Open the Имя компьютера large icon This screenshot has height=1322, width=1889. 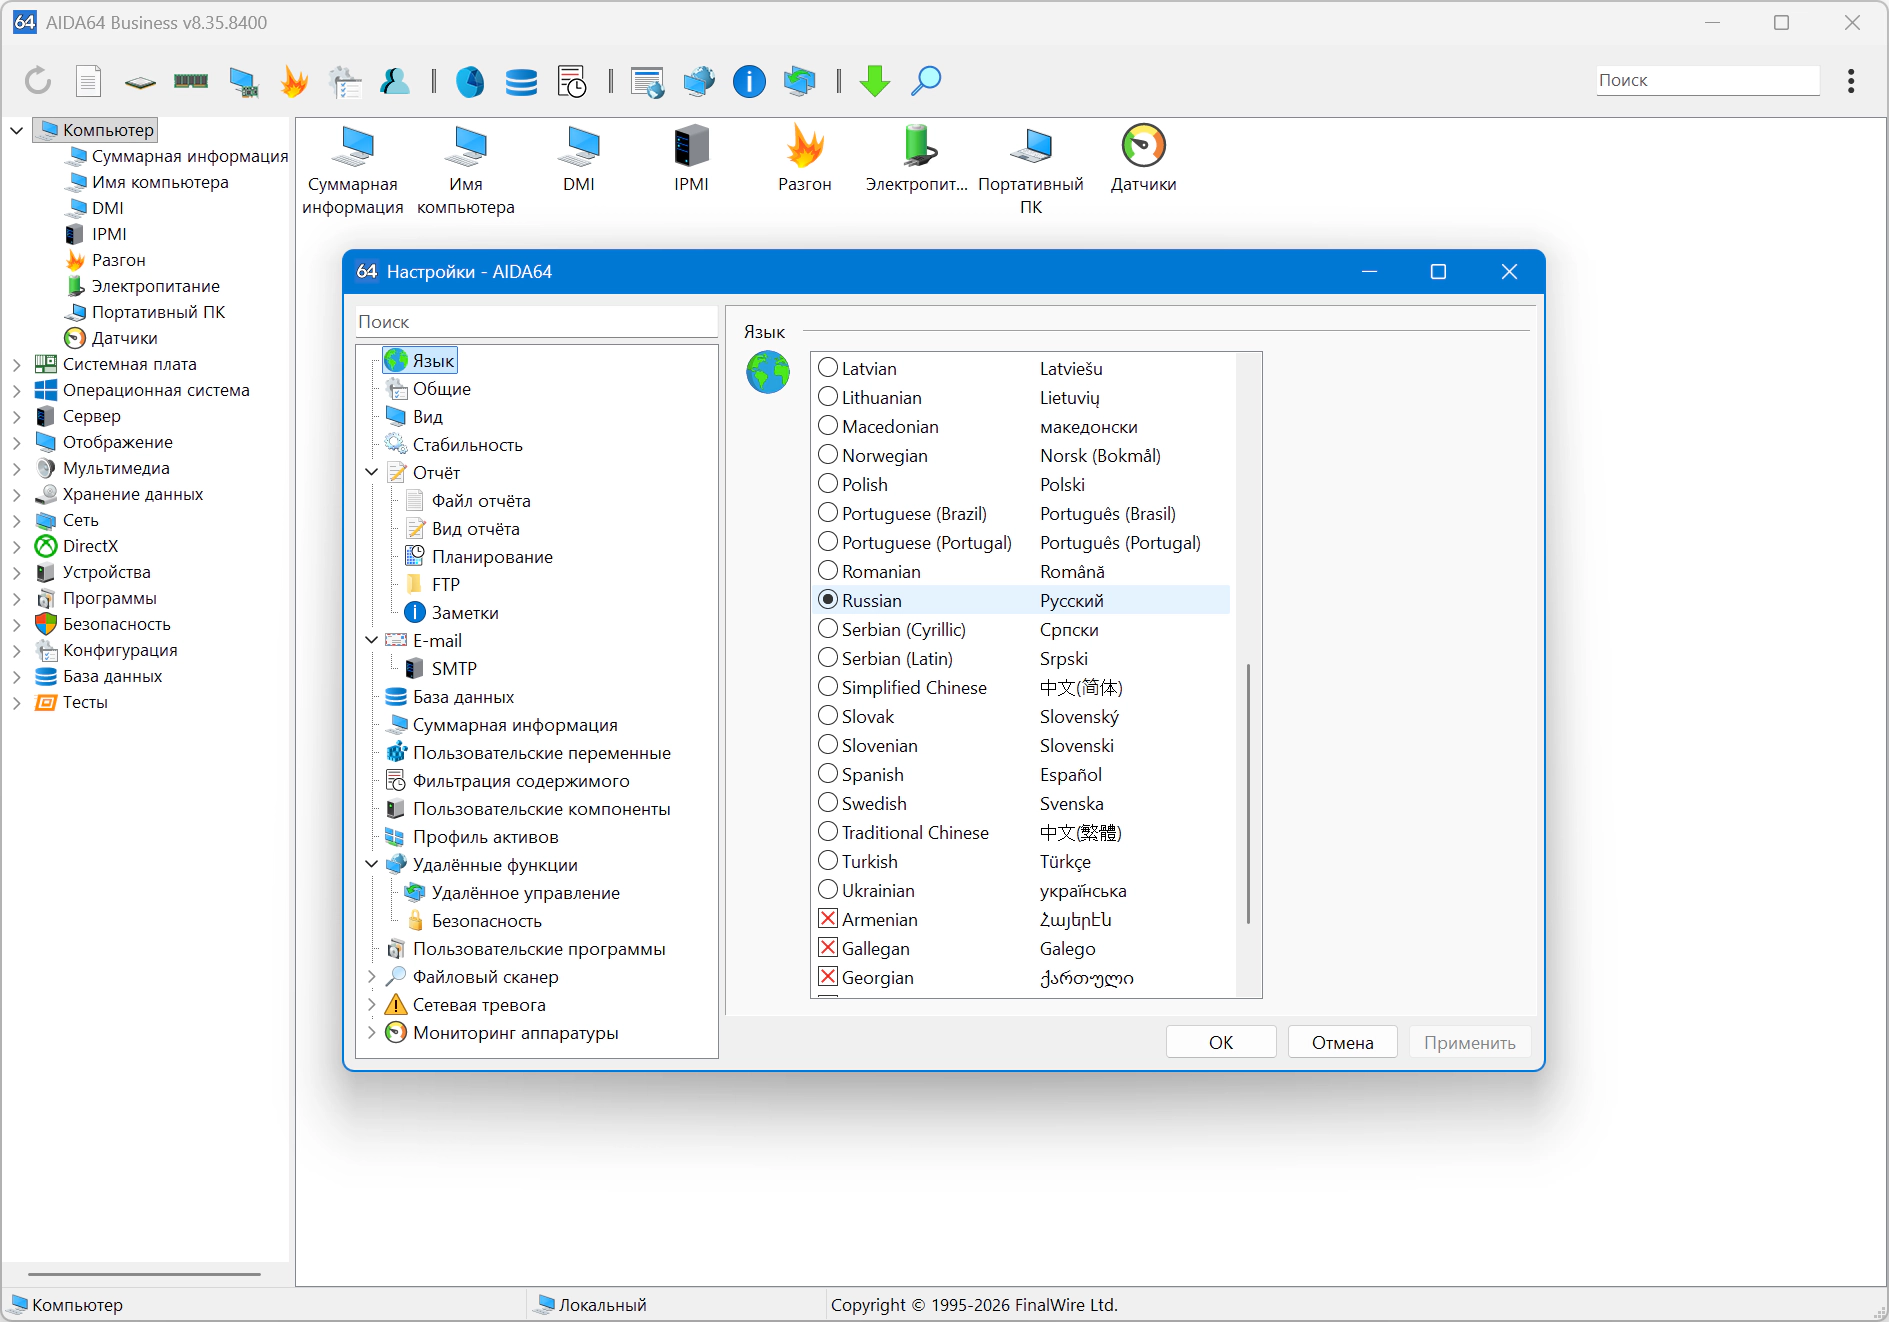pos(466,170)
